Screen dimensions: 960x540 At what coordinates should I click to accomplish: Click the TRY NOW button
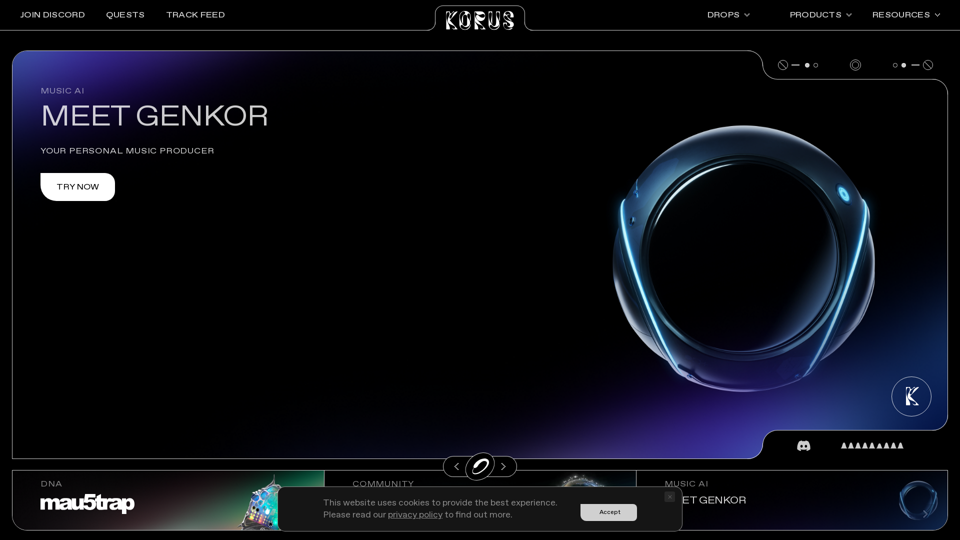coord(78,187)
